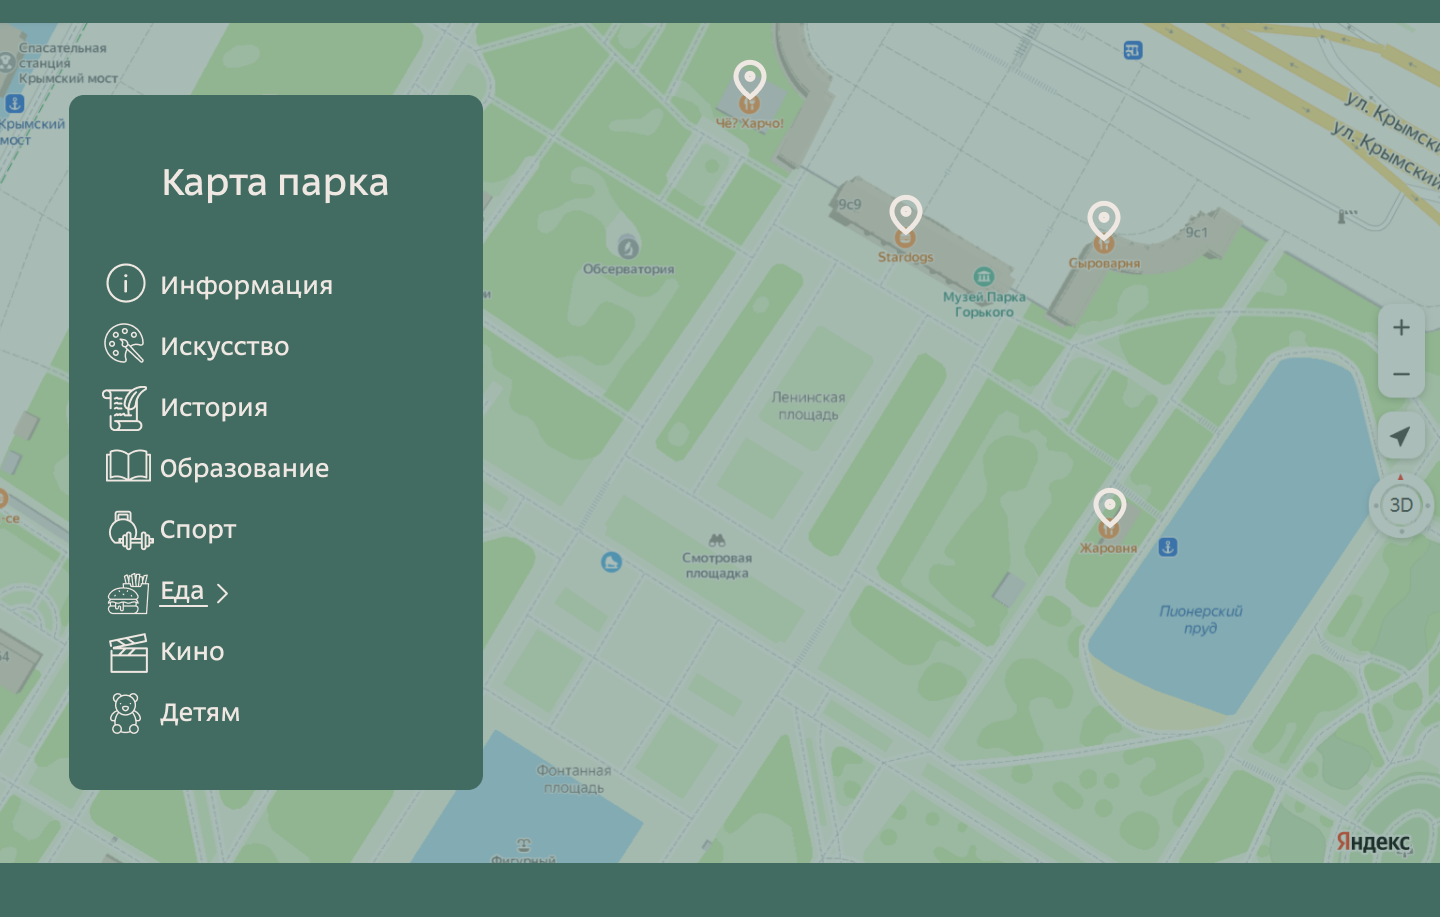The width and height of the screenshot is (1440, 917).
Task: Click the Education open book icon
Action: pyautogui.click(x=128, y=467)
